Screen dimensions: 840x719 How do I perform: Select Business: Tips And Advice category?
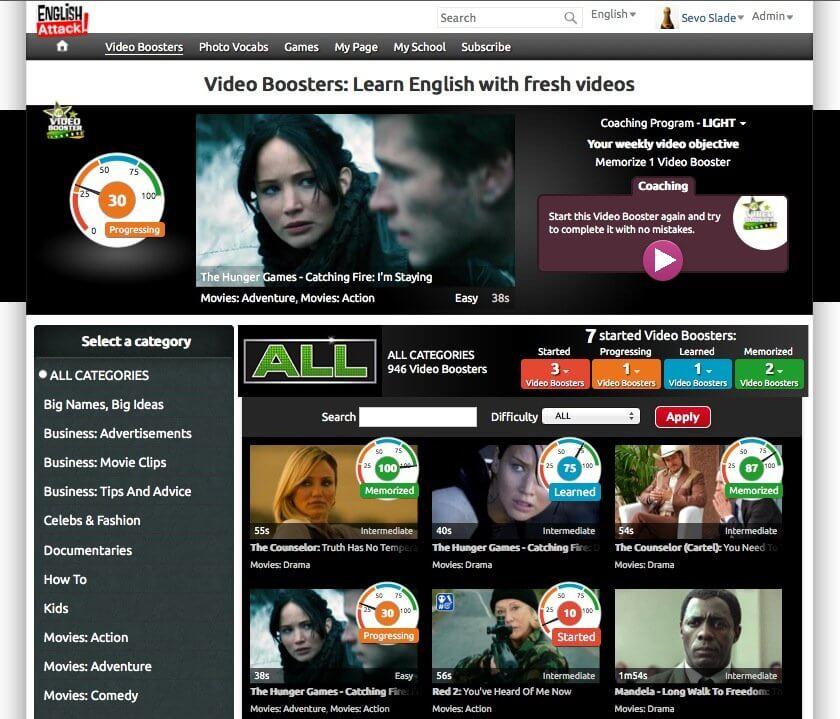pos(117,491)
